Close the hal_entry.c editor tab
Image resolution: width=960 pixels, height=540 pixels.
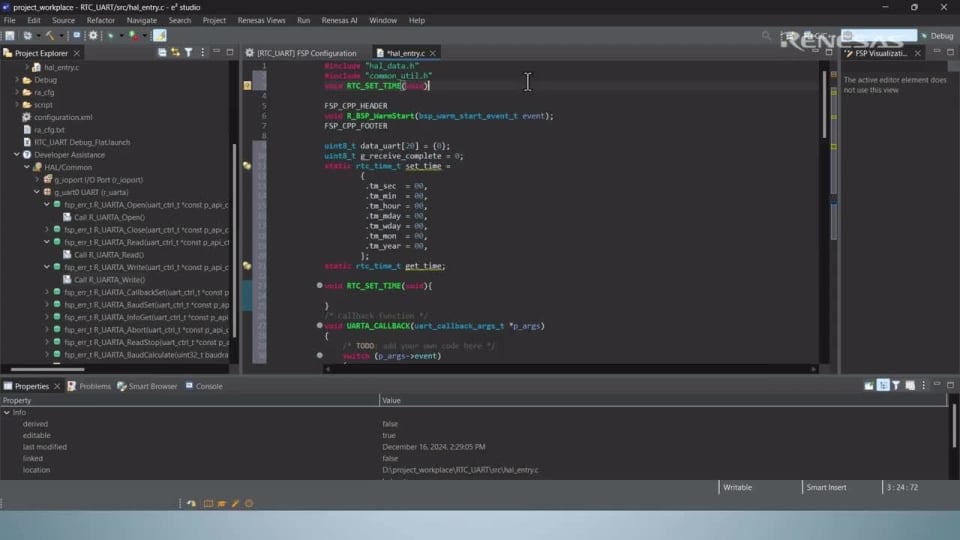(x=433, y=53)
